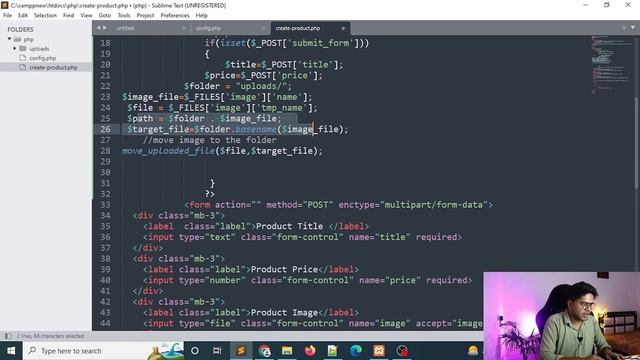Viewport: 640px width, 360px height.
Task: Open the Windows Start menu
Action: click(11, 351)
